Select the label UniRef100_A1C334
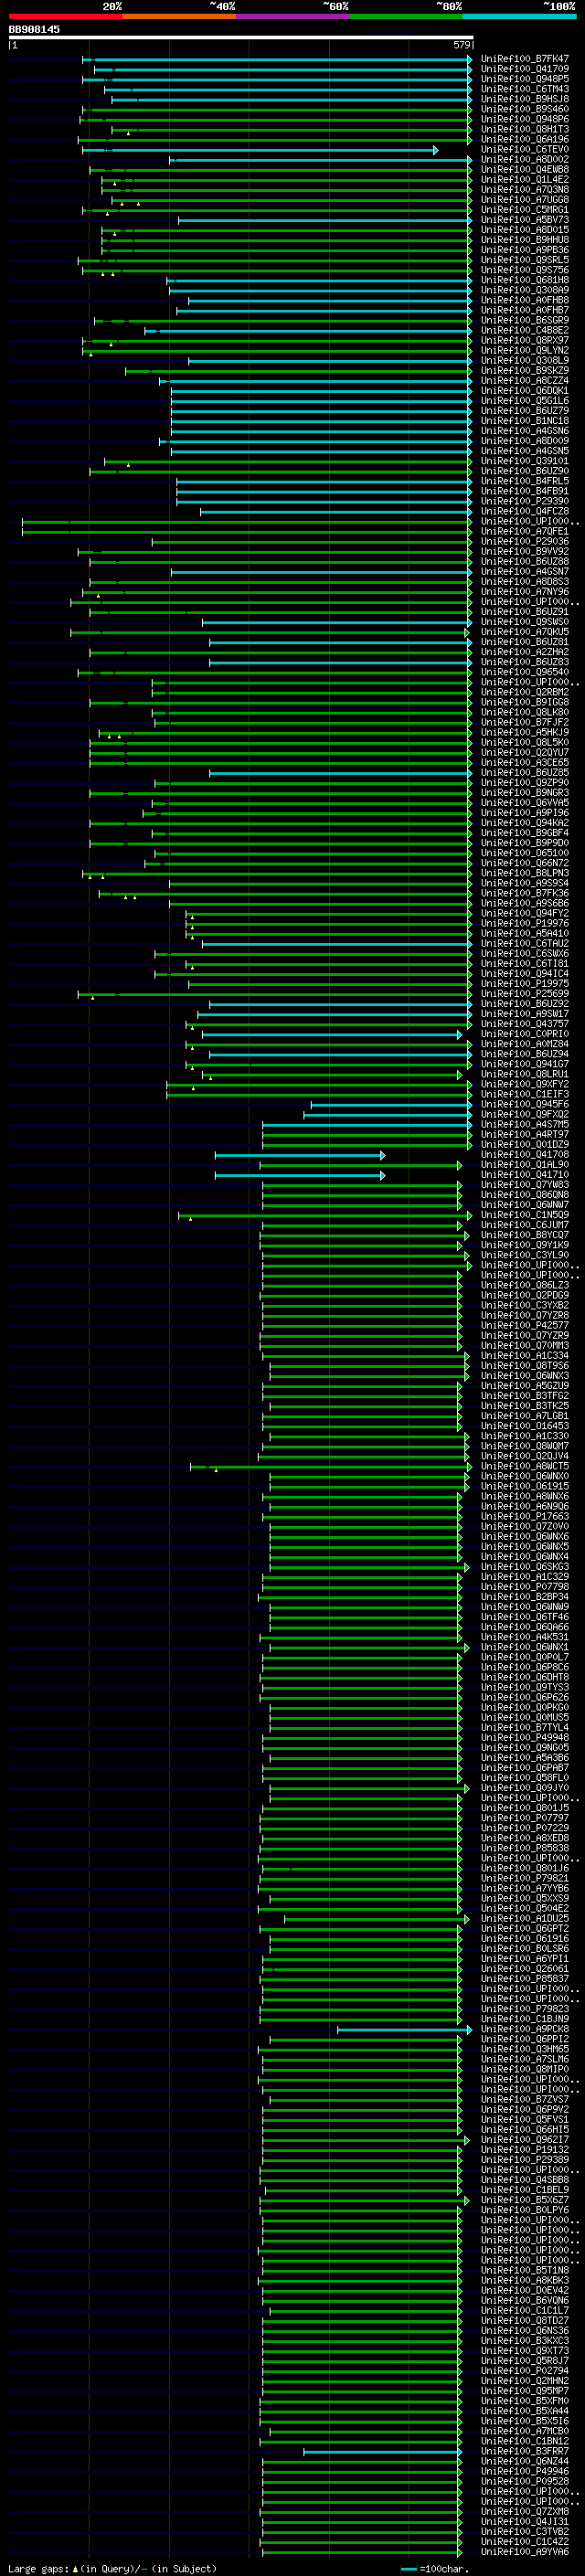The image size is (585, 2576). click(x=525, y=1356)
